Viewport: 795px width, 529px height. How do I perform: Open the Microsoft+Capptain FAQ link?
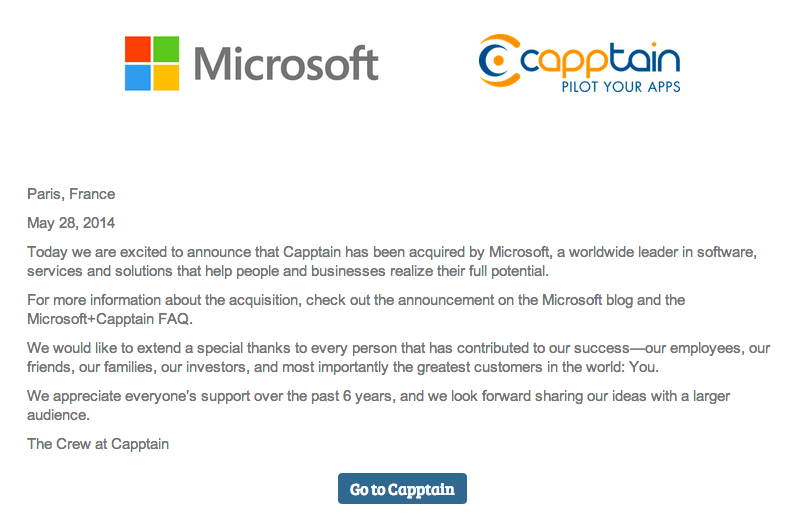[109, 319]
